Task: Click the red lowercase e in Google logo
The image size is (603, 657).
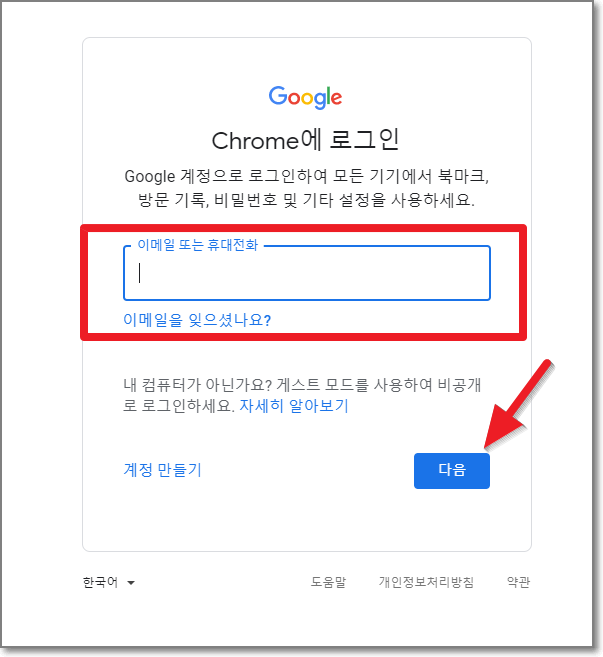Action: click(x=336, y=98)
